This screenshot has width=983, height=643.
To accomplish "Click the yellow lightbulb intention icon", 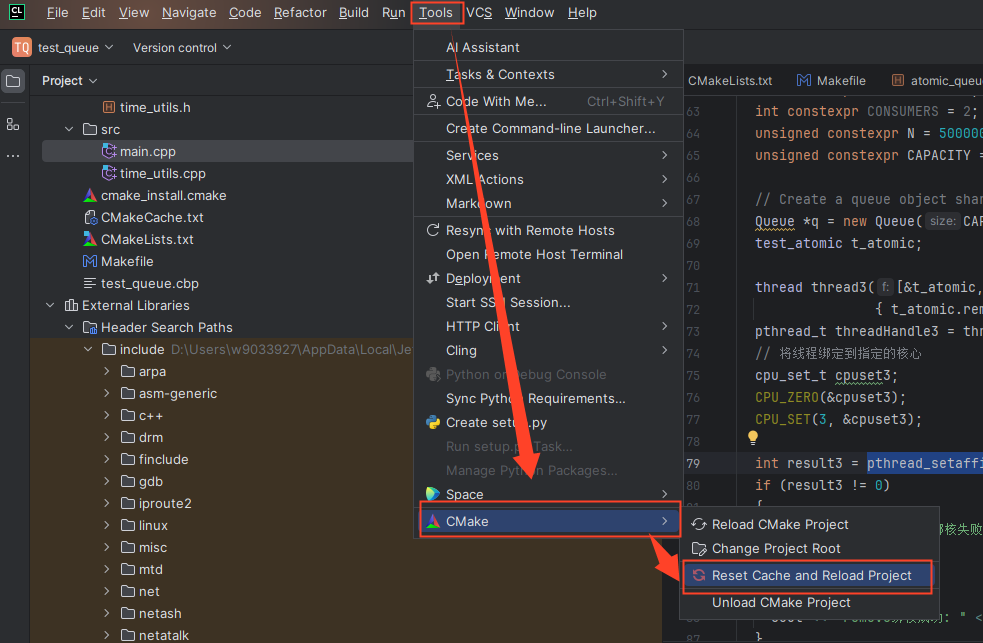I will [x=753, y=437].
